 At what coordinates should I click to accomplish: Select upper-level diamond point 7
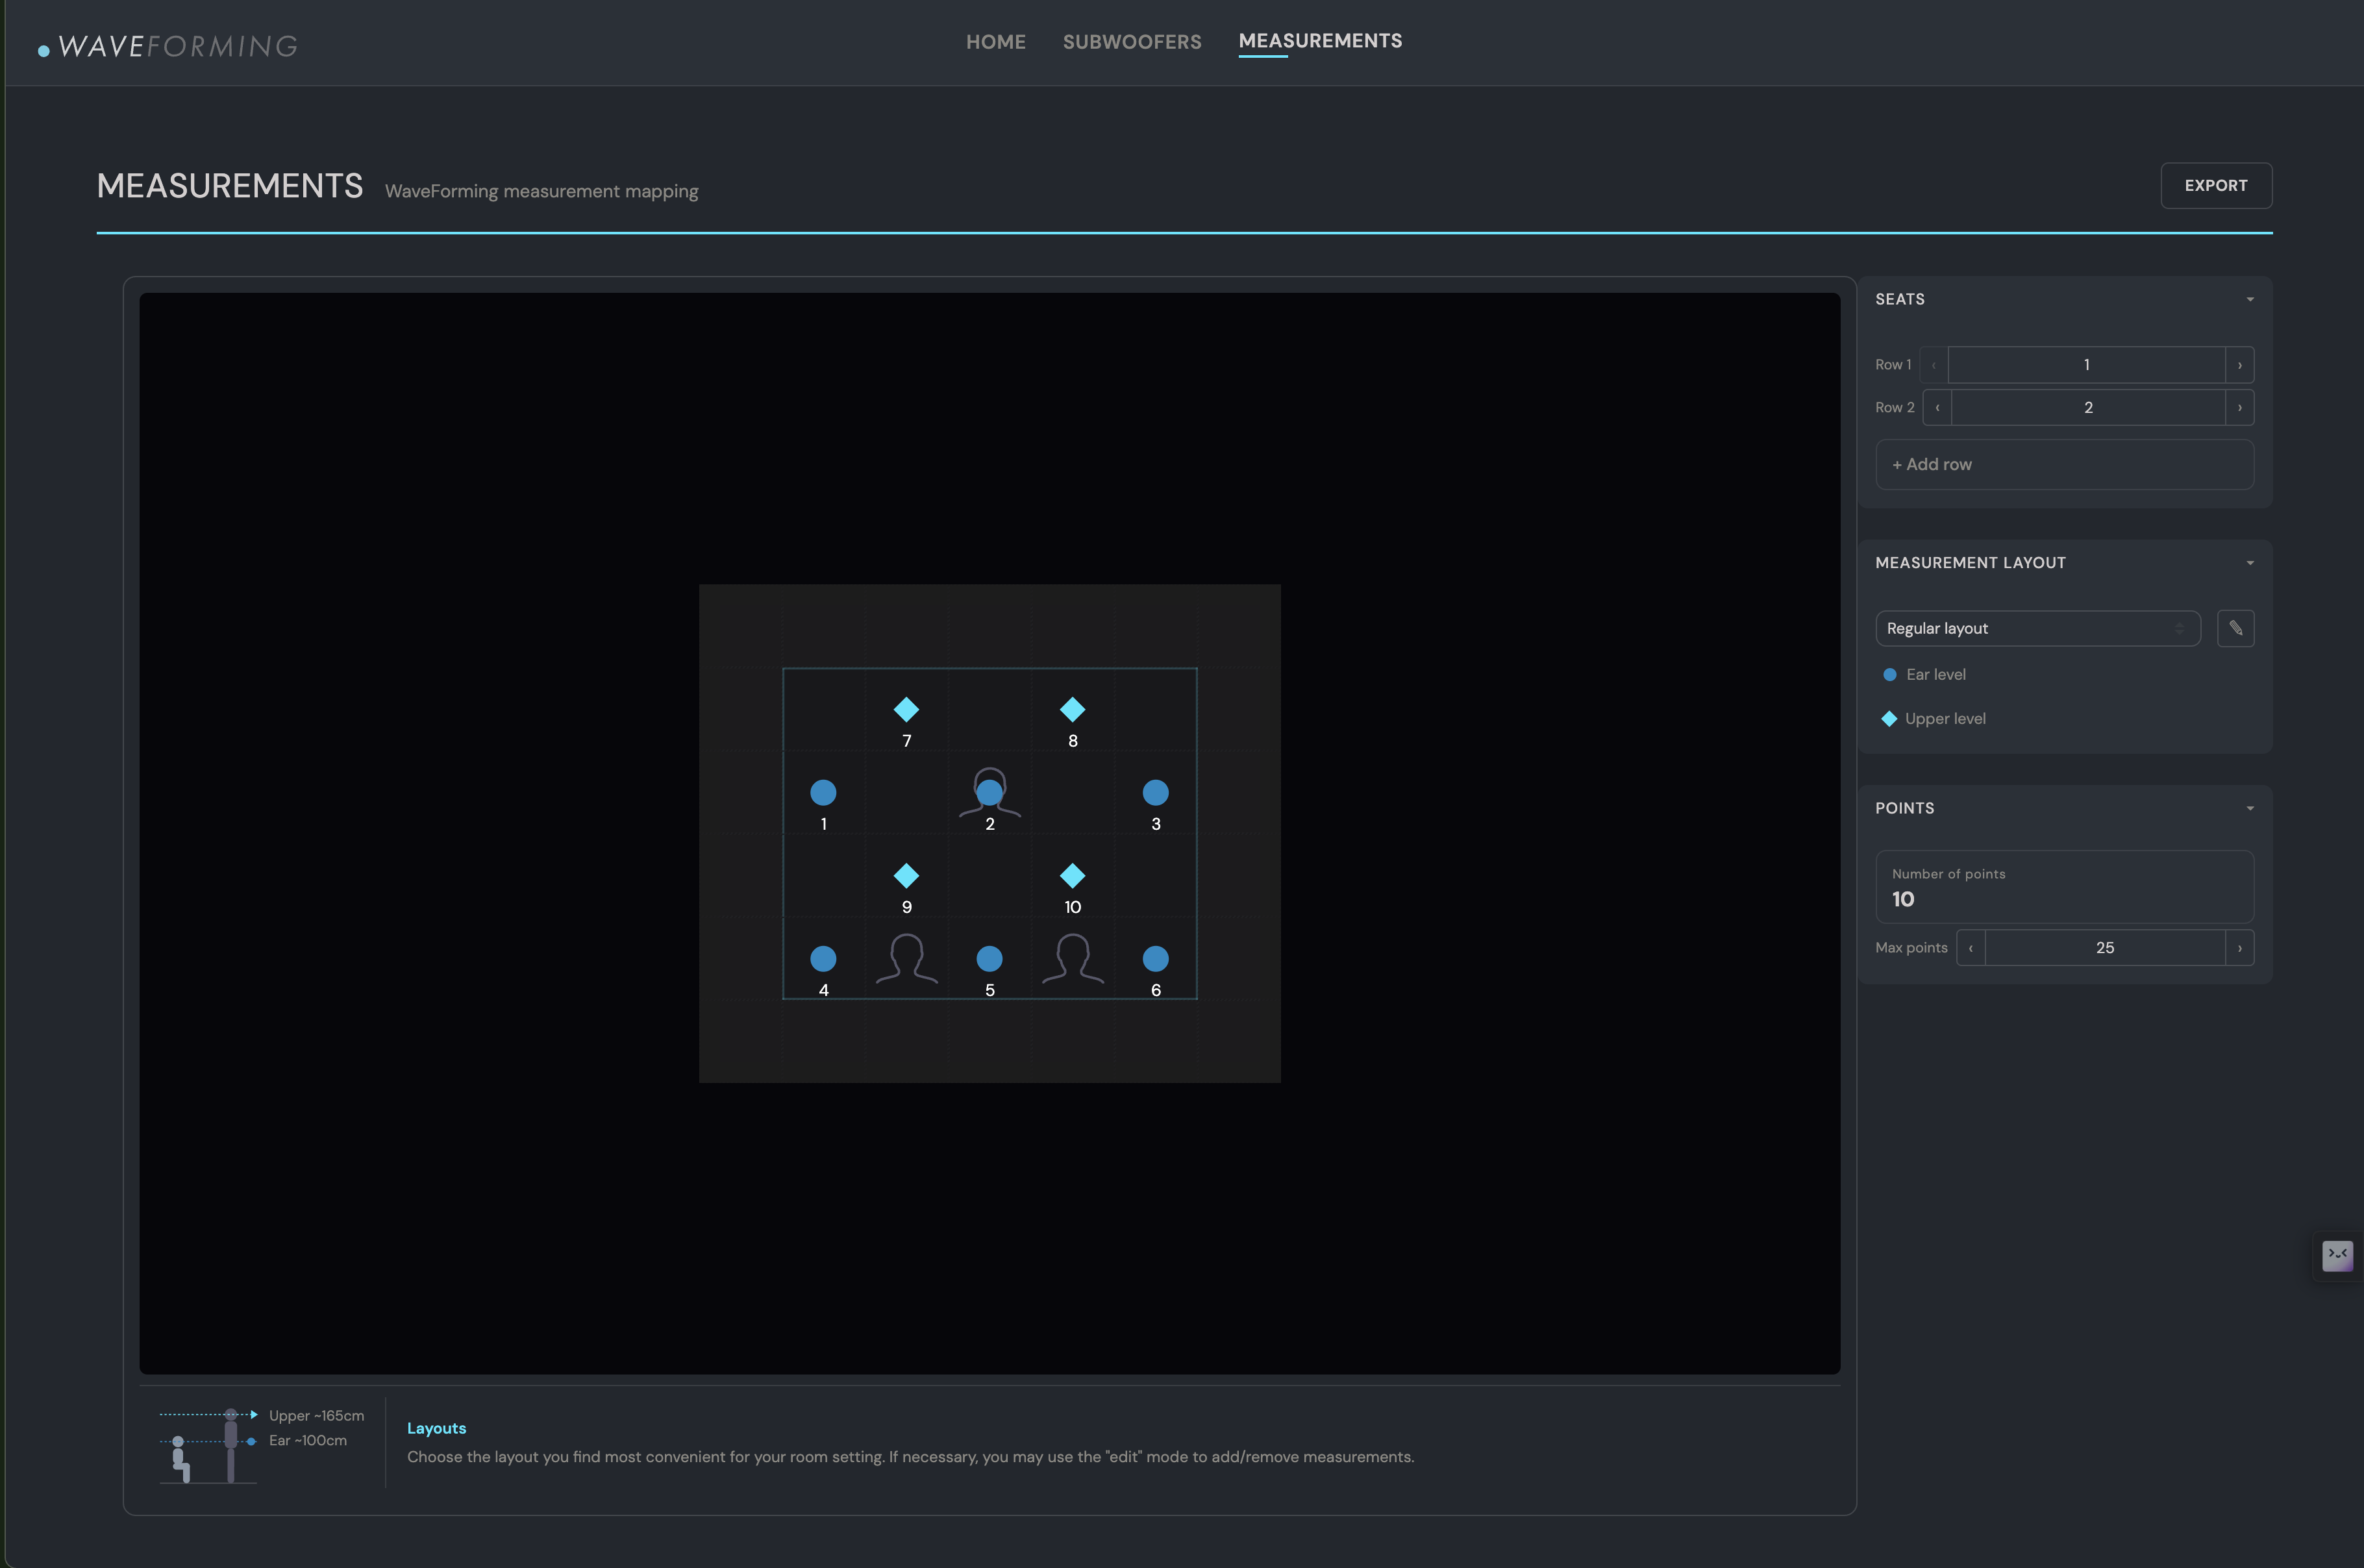906,710
